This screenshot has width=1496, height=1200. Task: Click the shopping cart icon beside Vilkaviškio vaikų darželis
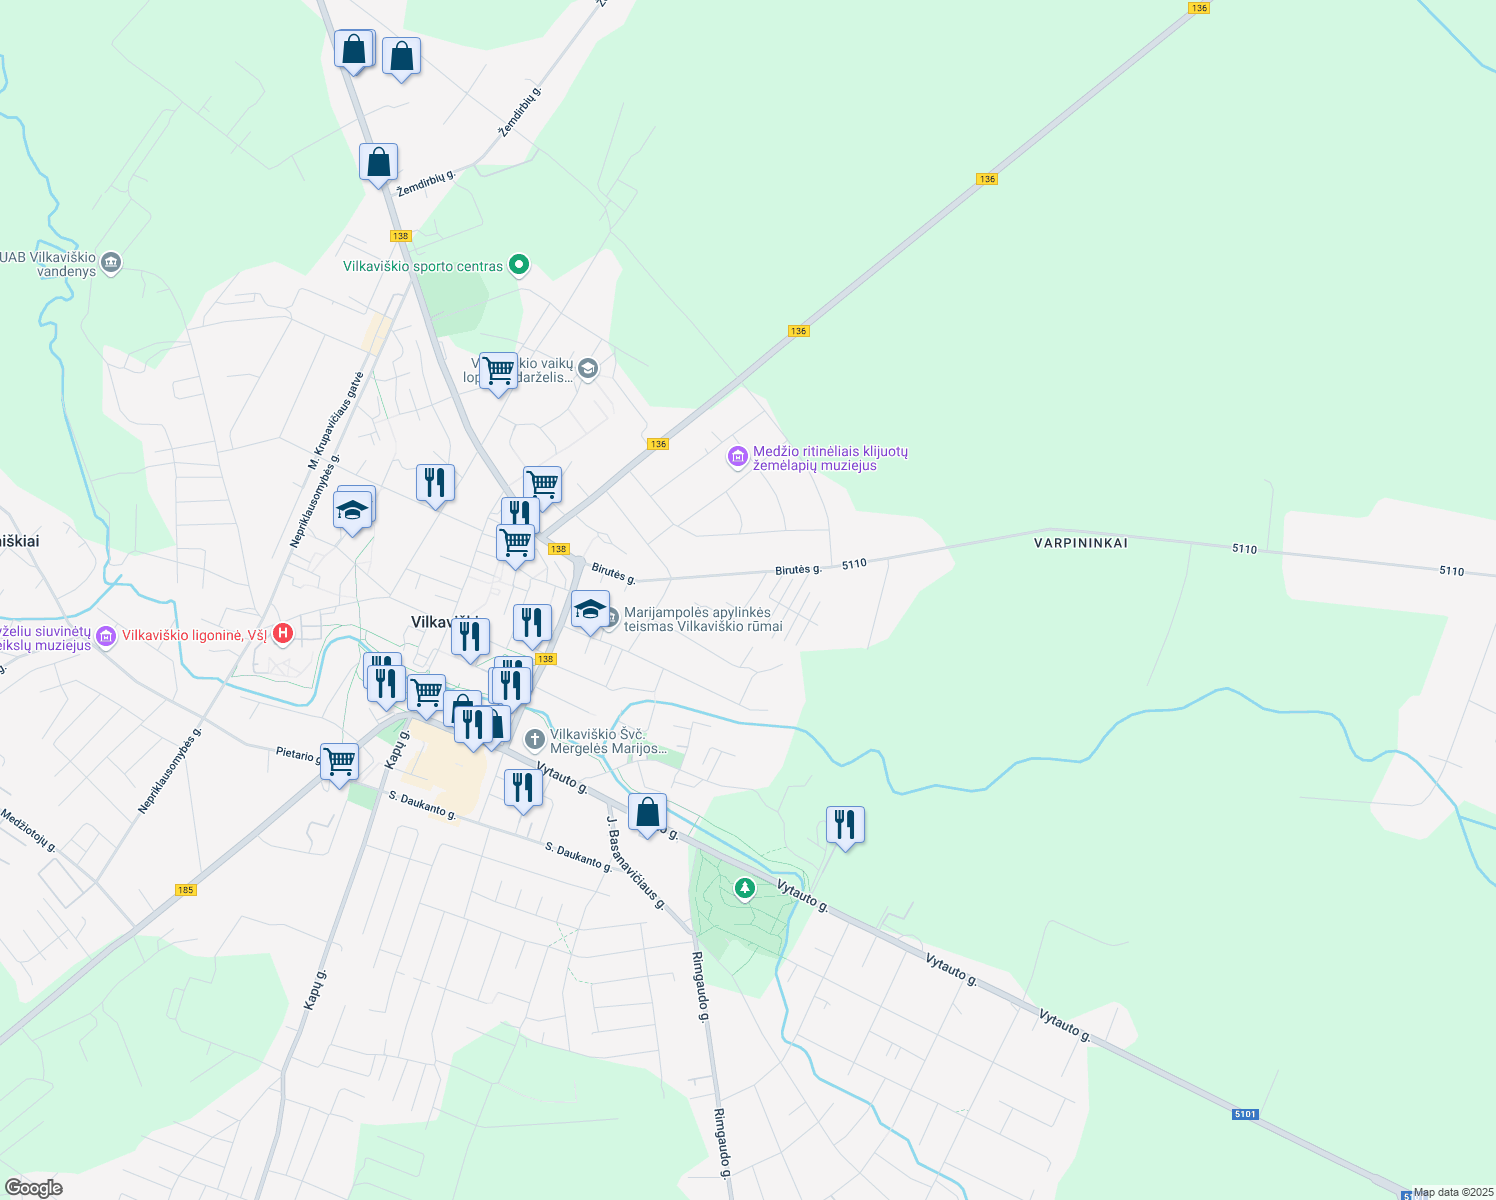coord(497,370)
